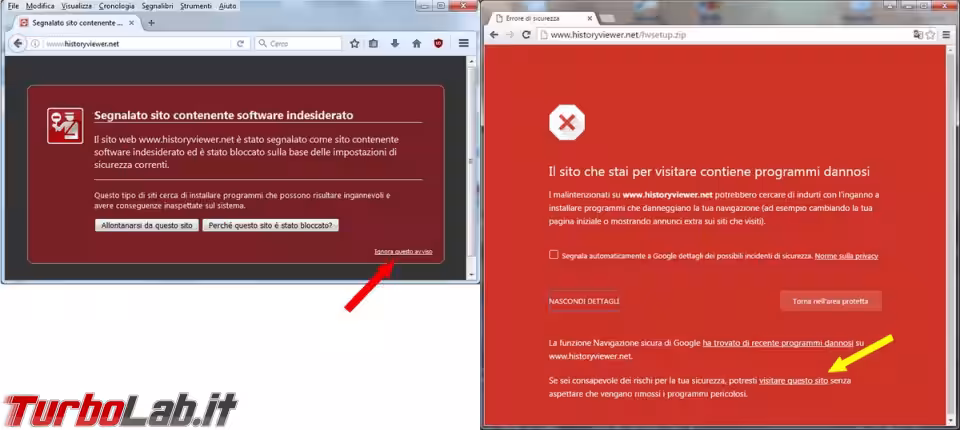960x430 pixels.
Task: Open the 'Norme sulla privacy' link
Action: tap(846, 255)
